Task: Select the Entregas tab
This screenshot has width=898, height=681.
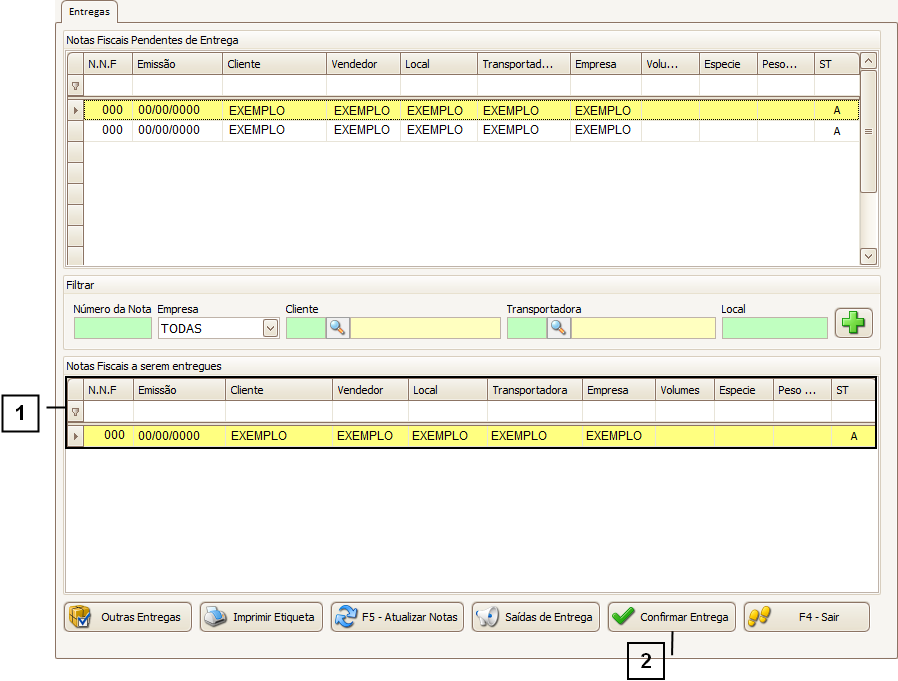Action: [x=90, y=11]
